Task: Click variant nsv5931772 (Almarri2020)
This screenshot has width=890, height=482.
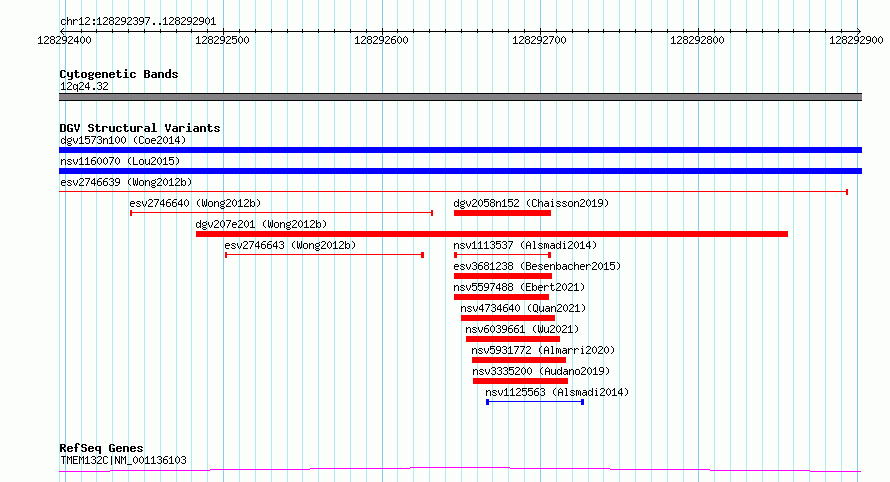Action: click(543, 350)
